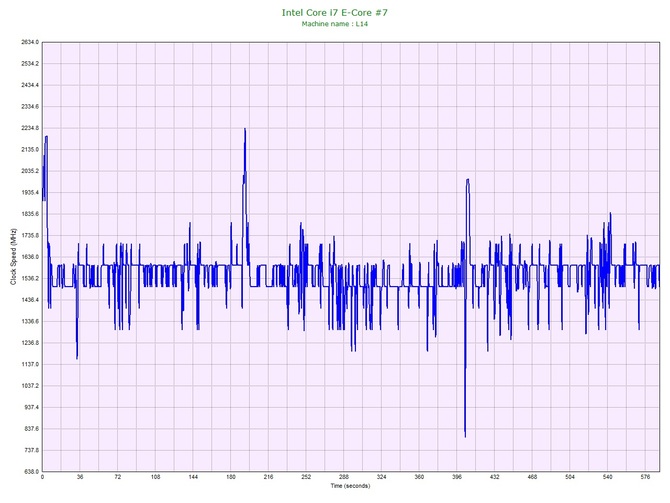Viewport: 670px width, 503px height.
Task: Click the 837.6 y-axis value
Action: (x=31, y=429)
